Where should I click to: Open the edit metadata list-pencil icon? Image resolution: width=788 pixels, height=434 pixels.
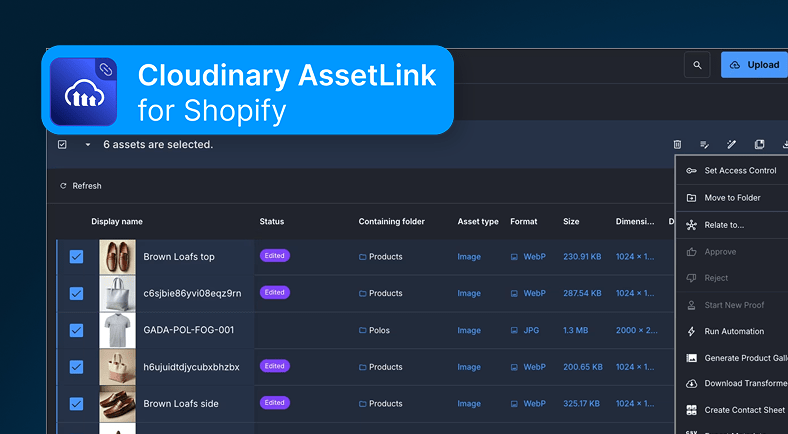tap(705, 145)
